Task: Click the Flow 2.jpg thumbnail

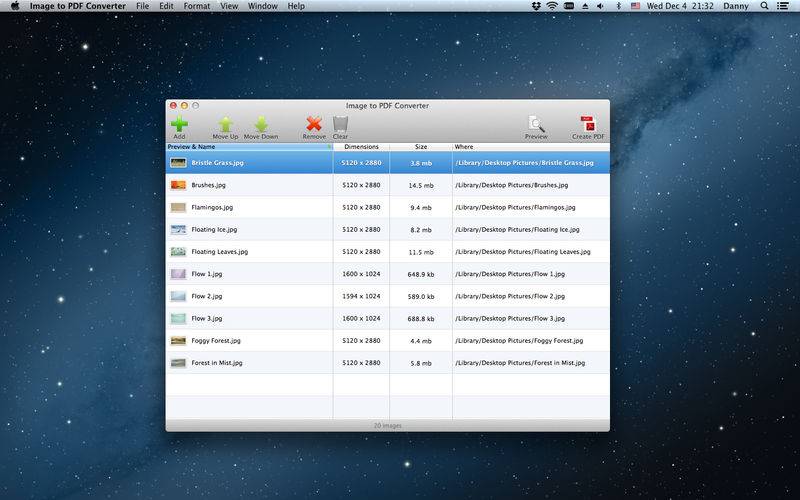Action: click(178, 296)
